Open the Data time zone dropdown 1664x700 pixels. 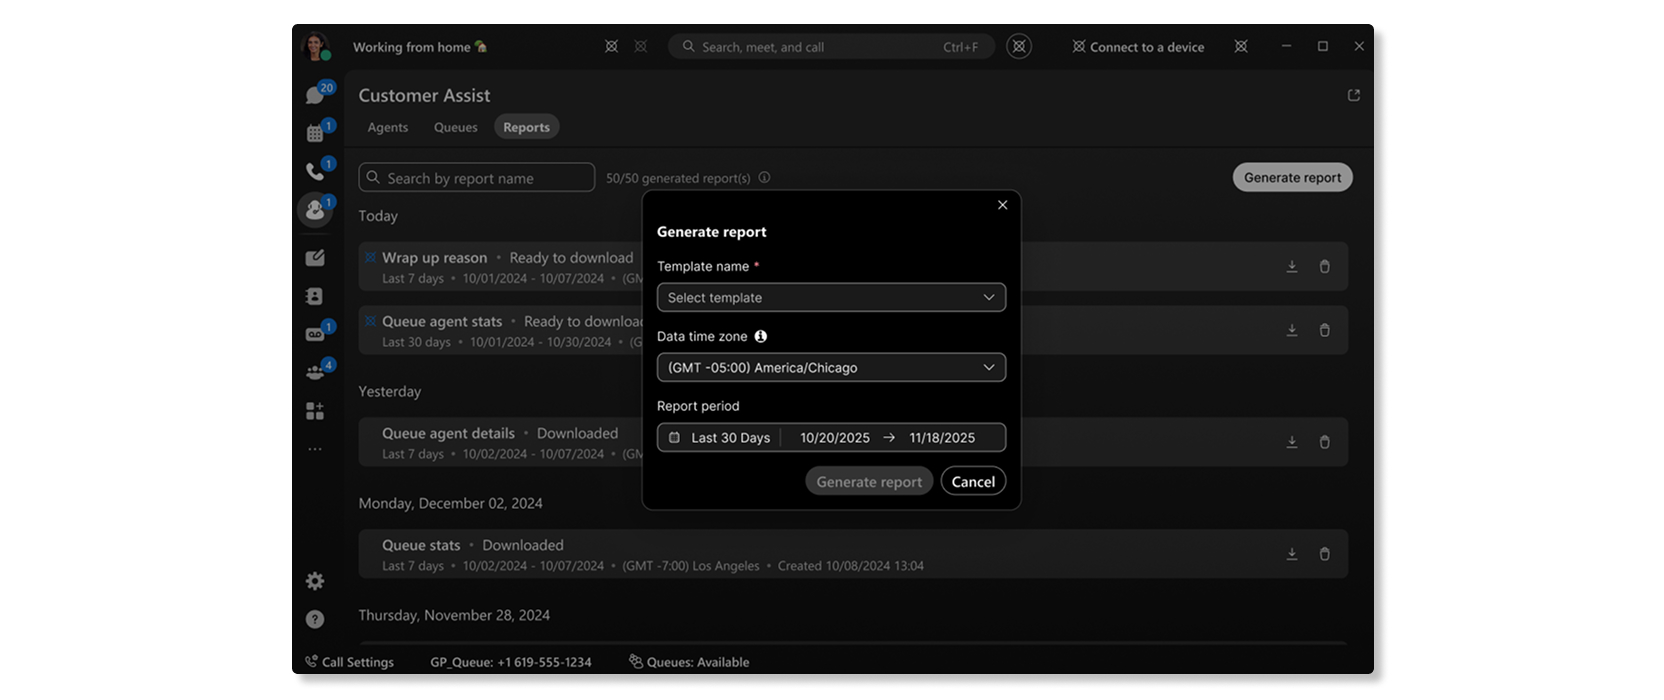[831, 367]
